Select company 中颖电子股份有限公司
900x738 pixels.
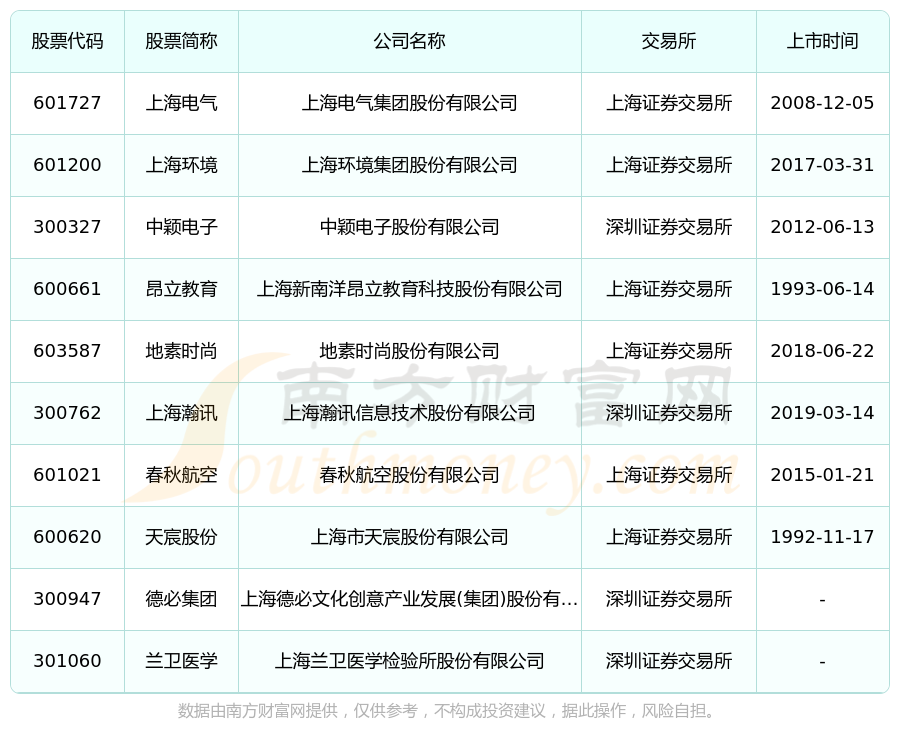[x=410, y=227]
